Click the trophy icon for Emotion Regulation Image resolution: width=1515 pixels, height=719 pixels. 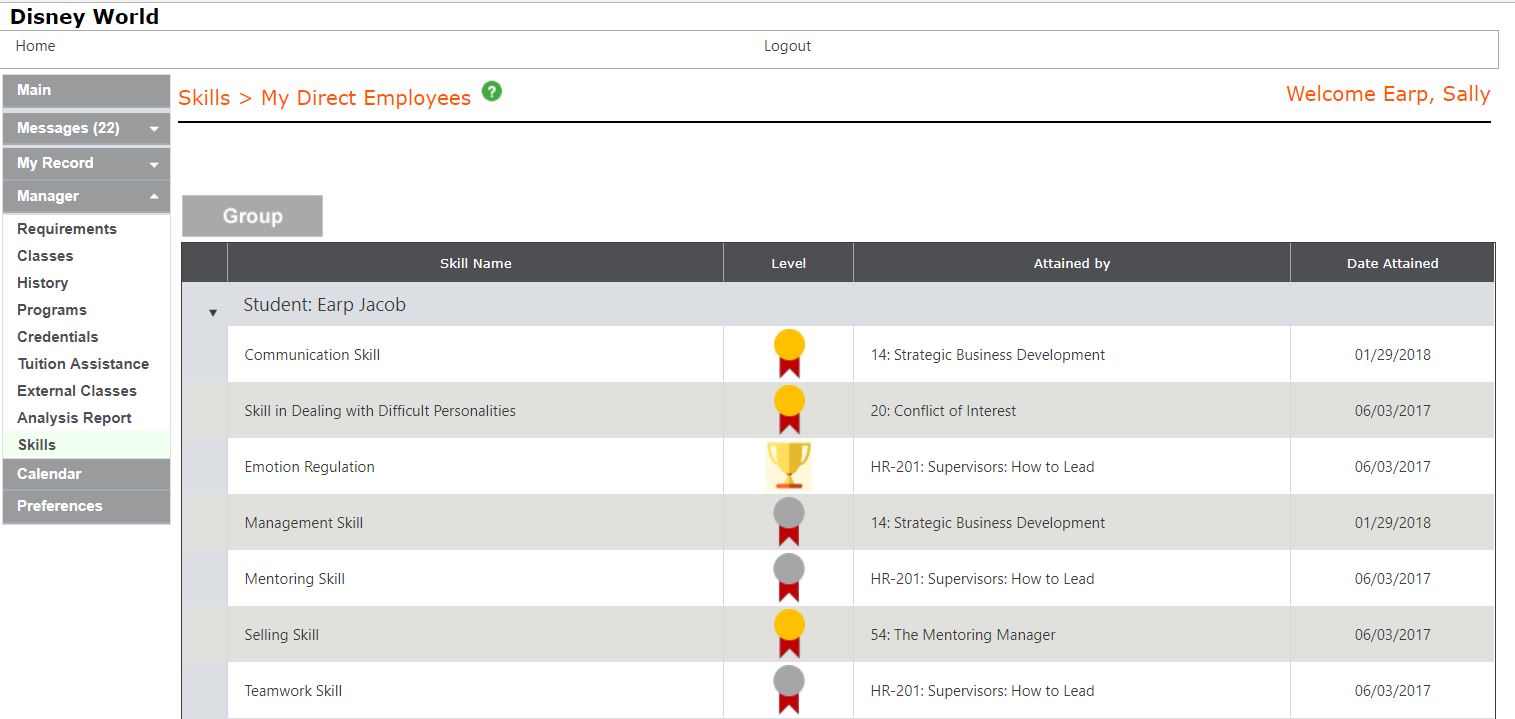[788, 466]
